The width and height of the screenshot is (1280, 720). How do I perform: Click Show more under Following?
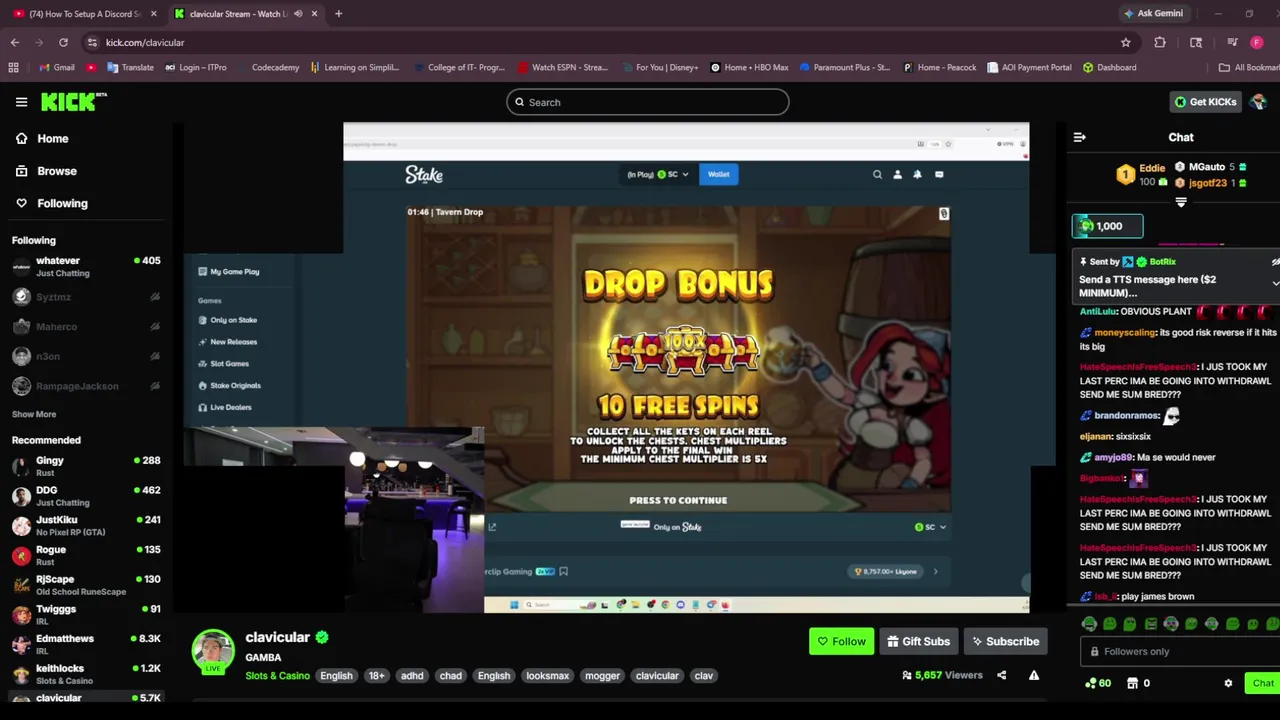34,414
